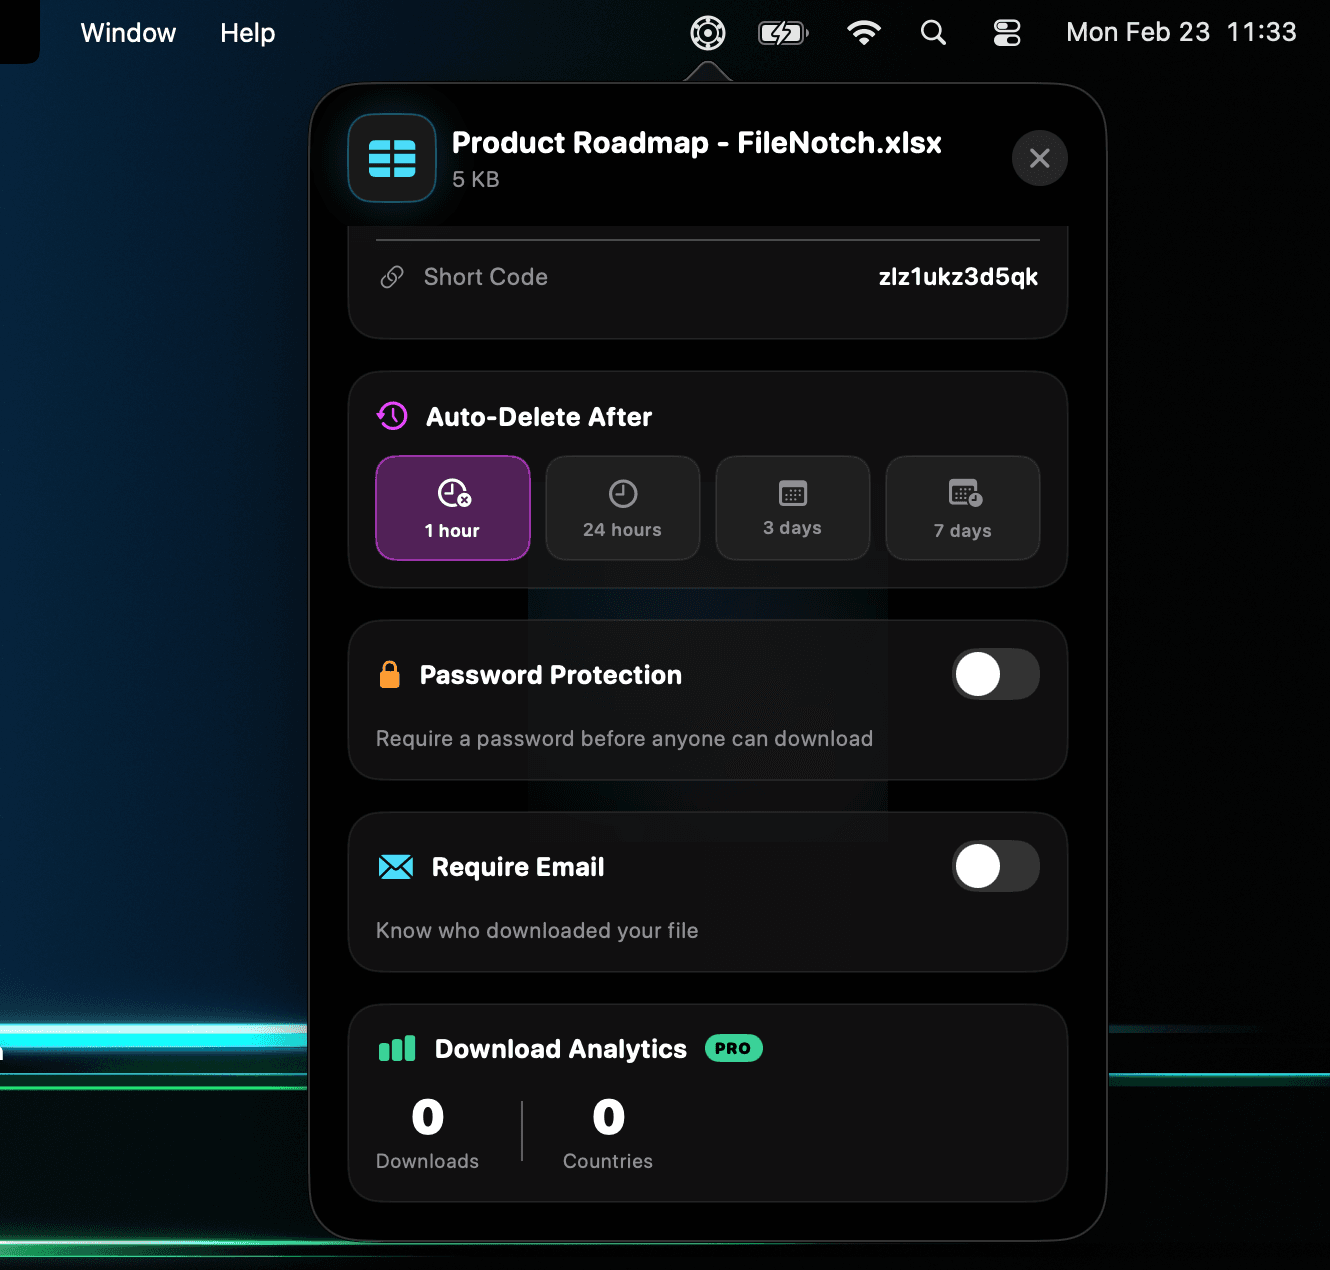Click the short code zlz1ukz3d5qk
Image resolution: width=1330 pixels, height=1270 pixels.
click(958, 277)
